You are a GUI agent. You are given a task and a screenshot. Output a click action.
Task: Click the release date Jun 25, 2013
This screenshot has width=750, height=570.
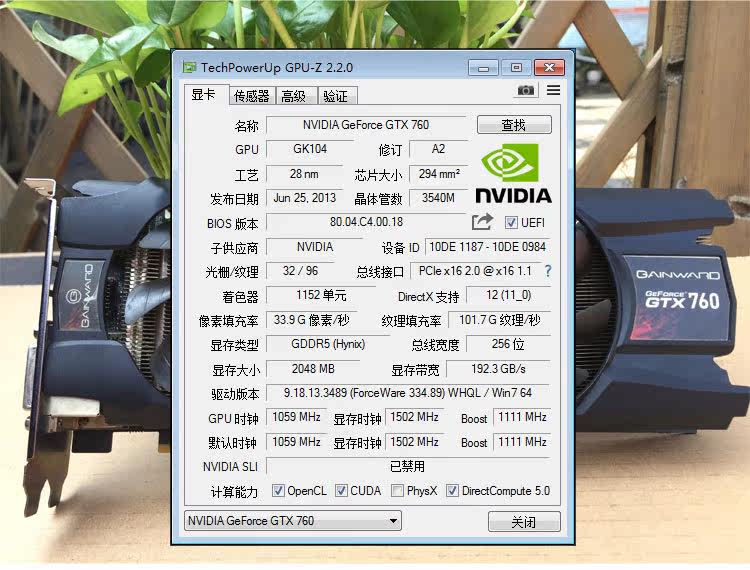(x=305, y=198)
